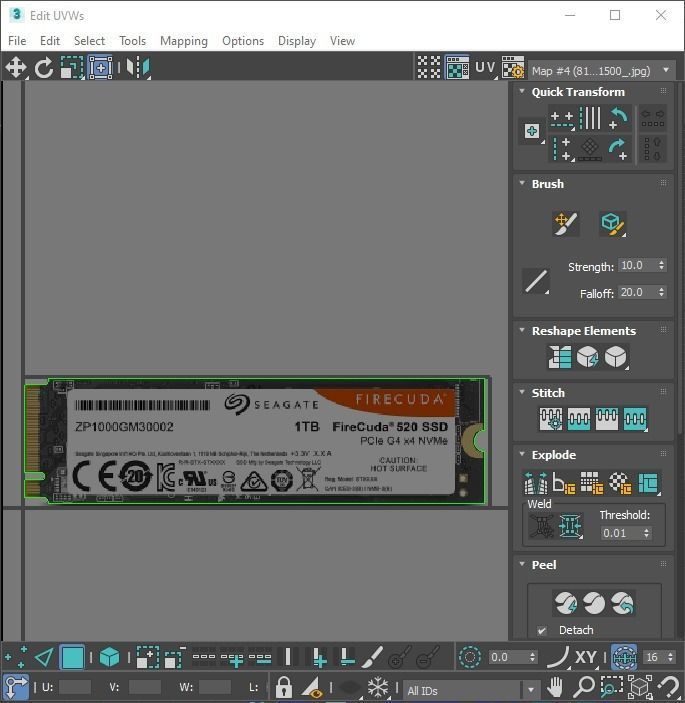Click Flatten by Material ID icon
Viewport: 685px width, 703px height.
[x=620, y=483]
